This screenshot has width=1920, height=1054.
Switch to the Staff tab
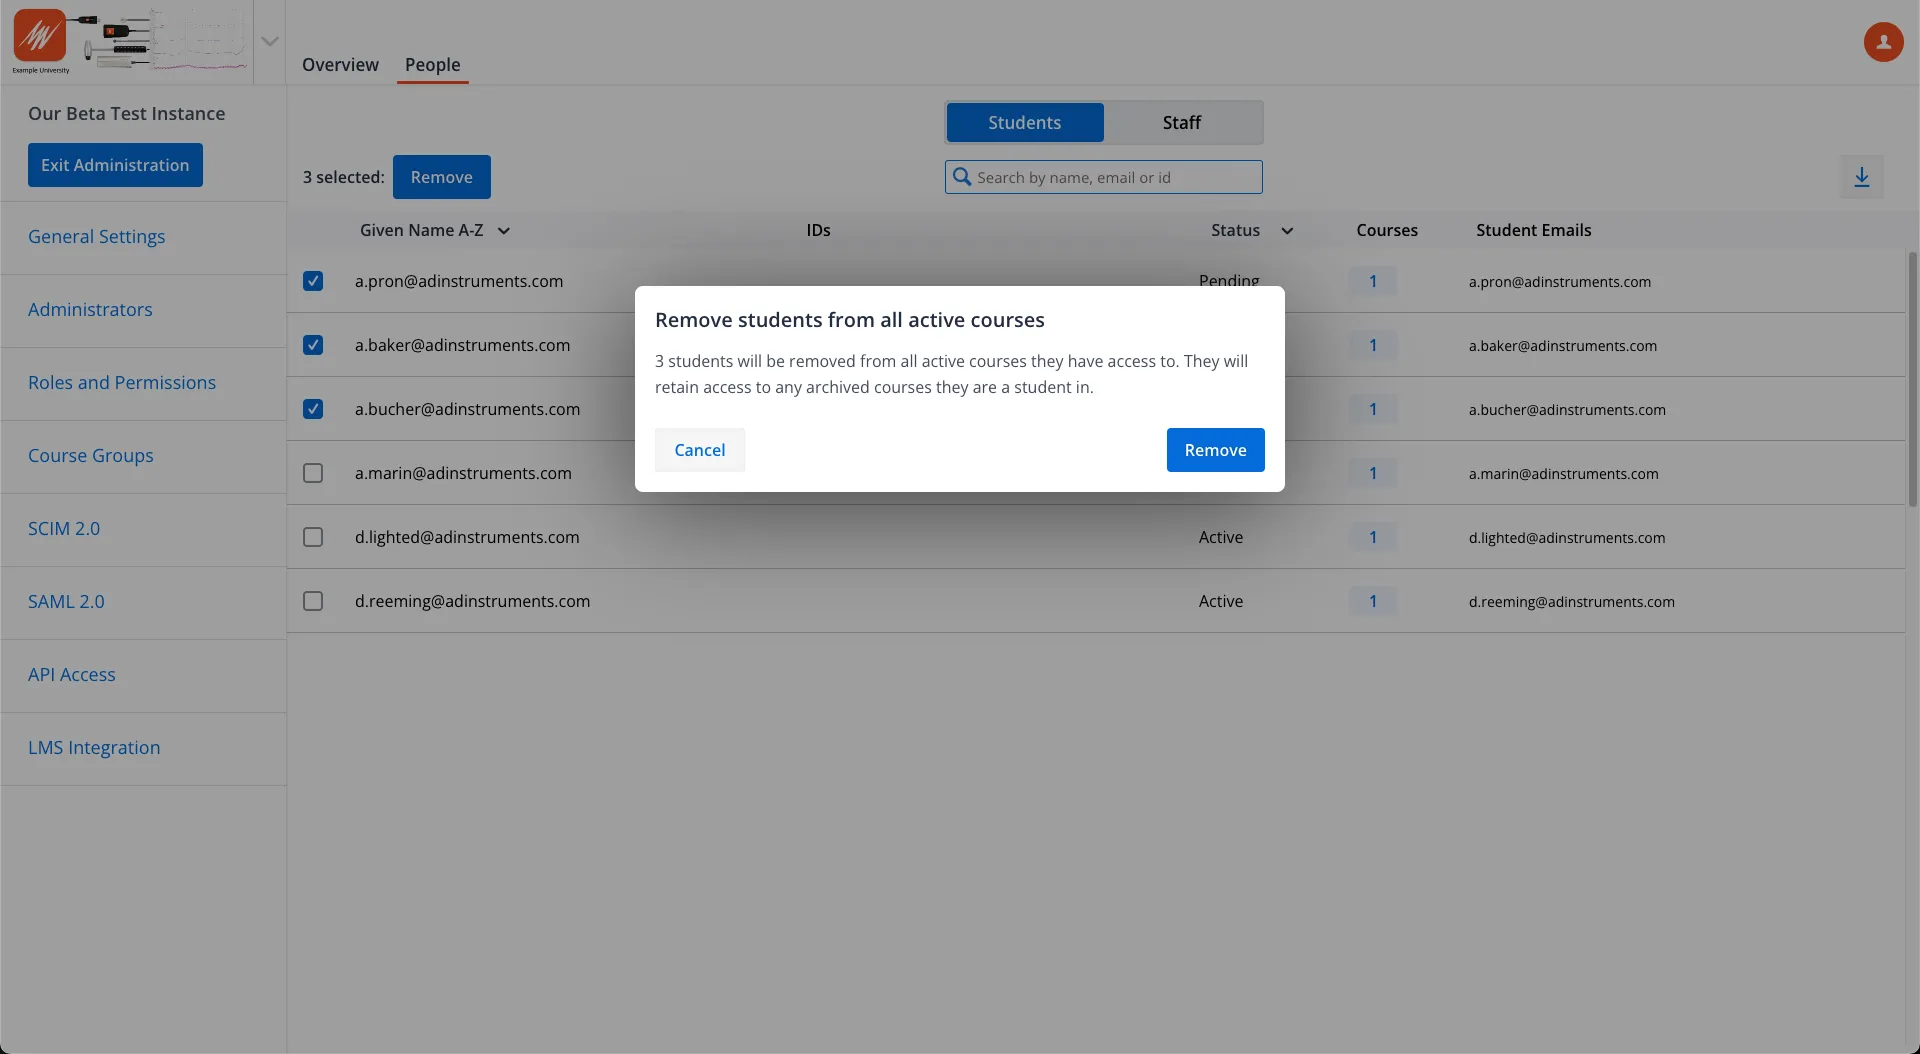tap(1182, 122)
